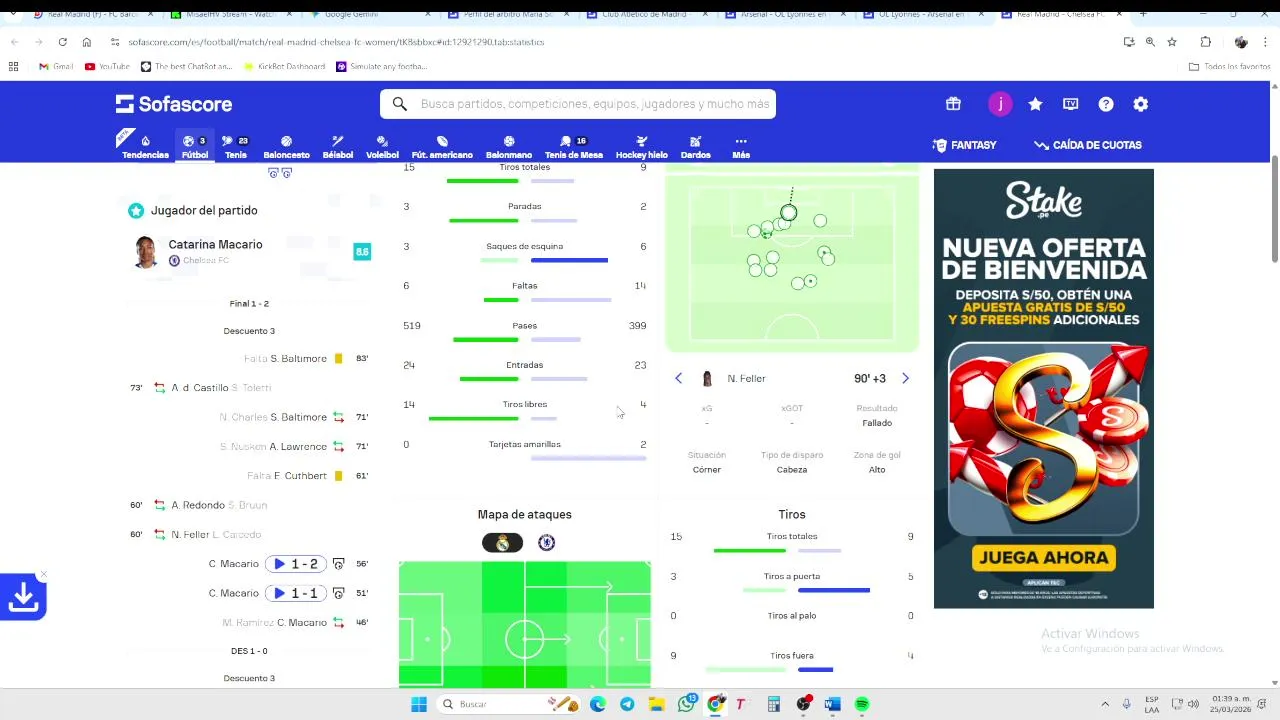Select Chelsea in attack map

click(546, 542)
